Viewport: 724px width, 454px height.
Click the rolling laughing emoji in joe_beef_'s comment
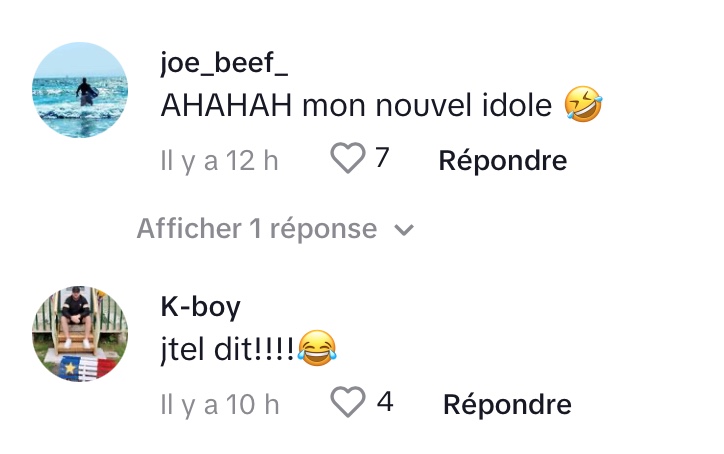(x=583, y=106)
